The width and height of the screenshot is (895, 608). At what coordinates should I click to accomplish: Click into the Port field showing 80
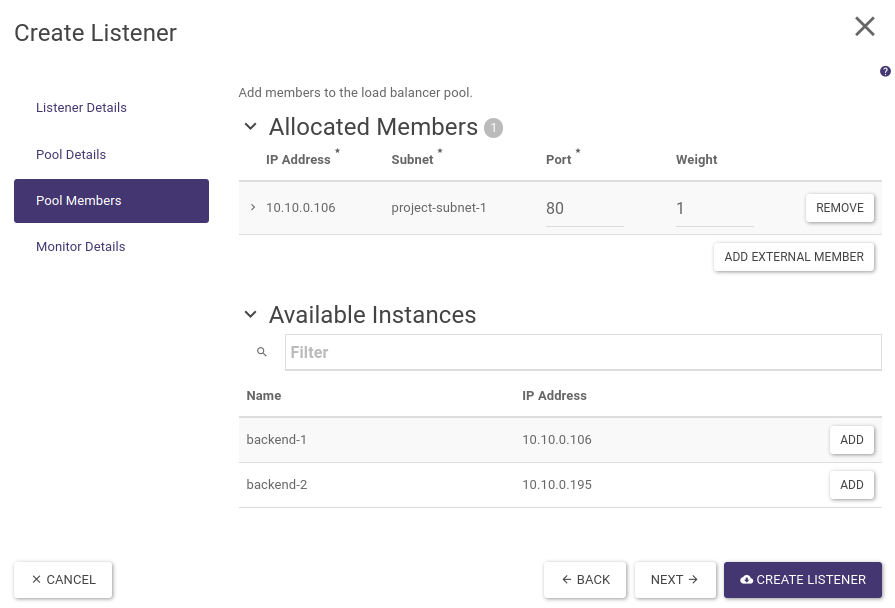click(584, 209)
